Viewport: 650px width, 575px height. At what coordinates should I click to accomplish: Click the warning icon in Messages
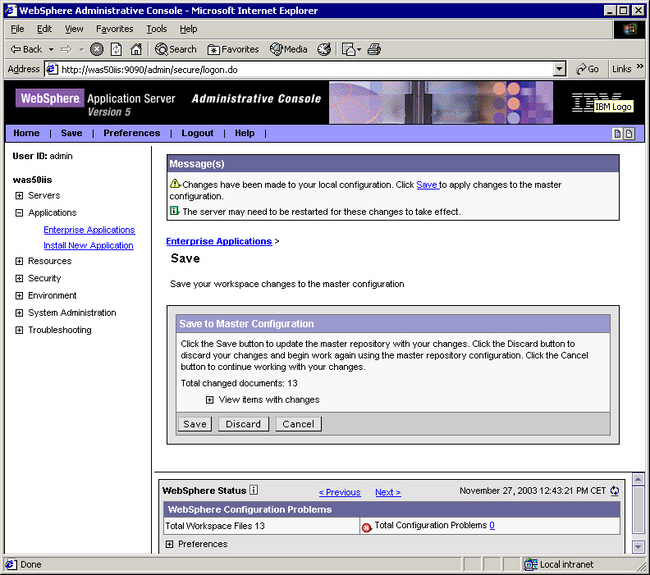click(175, 184)
